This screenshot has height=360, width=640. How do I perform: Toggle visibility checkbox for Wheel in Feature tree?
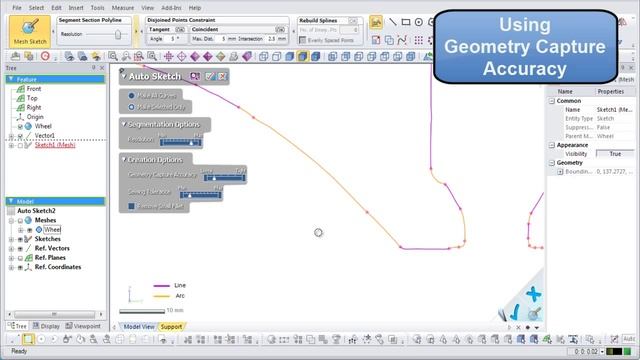pos(20,127)
